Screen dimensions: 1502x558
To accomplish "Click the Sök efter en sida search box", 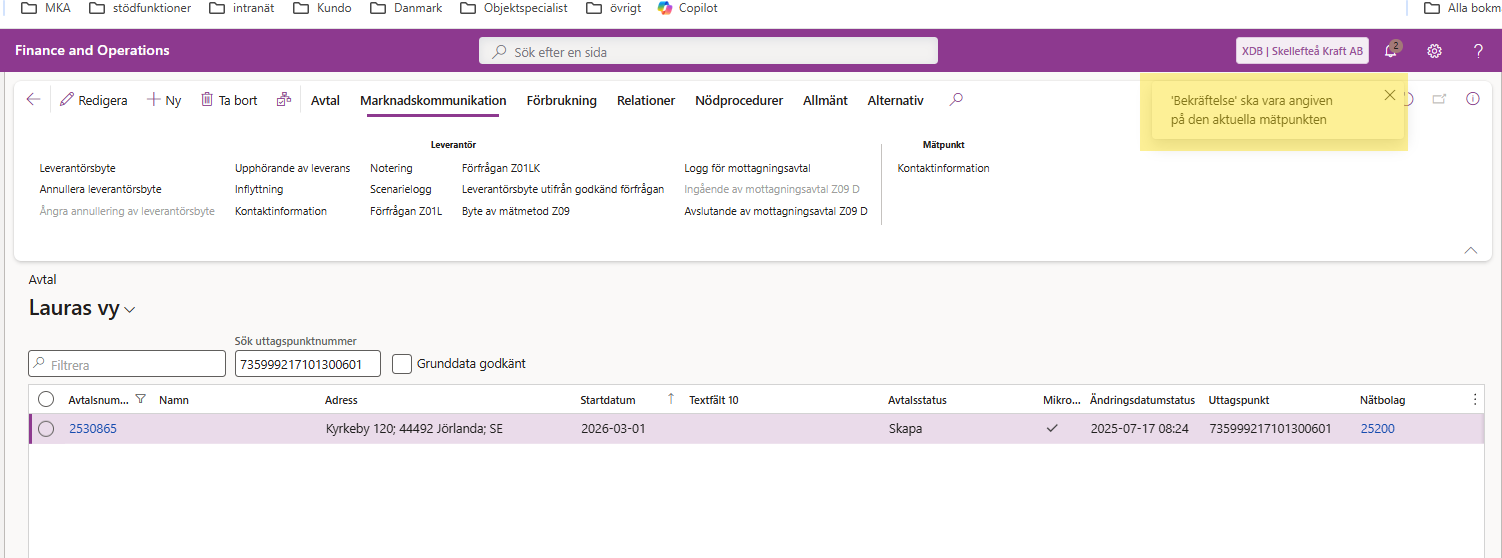I will 708,51.
